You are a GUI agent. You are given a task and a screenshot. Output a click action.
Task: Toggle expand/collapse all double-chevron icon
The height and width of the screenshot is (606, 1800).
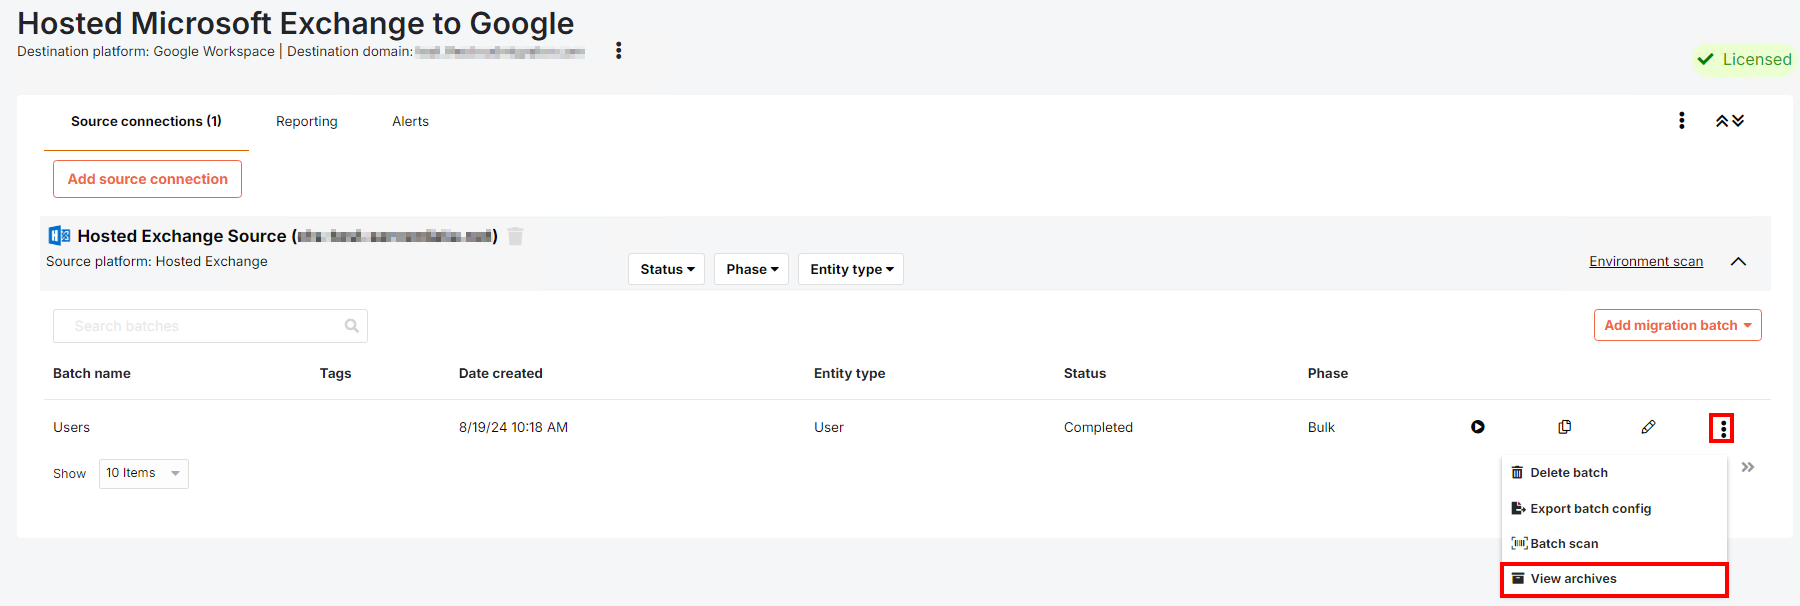[x=1730, y=121]
